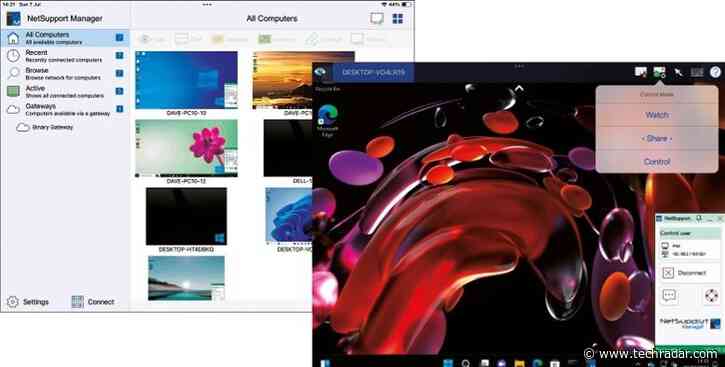Click the NetSupport Manager logo
The width and height of the screenshot is (725, 367).
click(x=13, y=18)
